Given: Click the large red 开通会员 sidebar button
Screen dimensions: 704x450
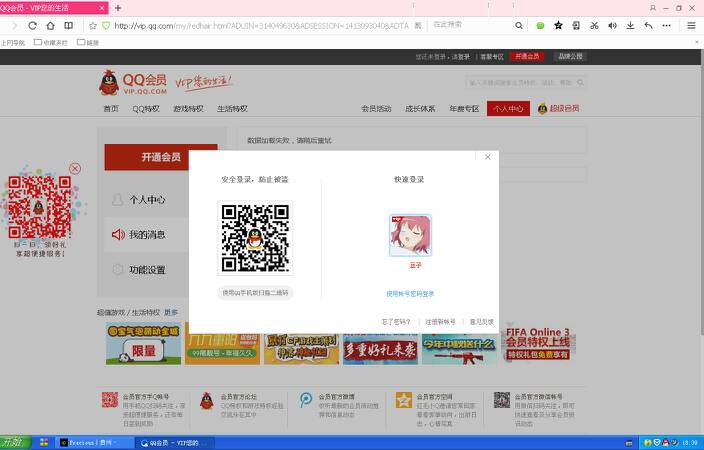Looking at the screenshot, I should tap(161, 157).
